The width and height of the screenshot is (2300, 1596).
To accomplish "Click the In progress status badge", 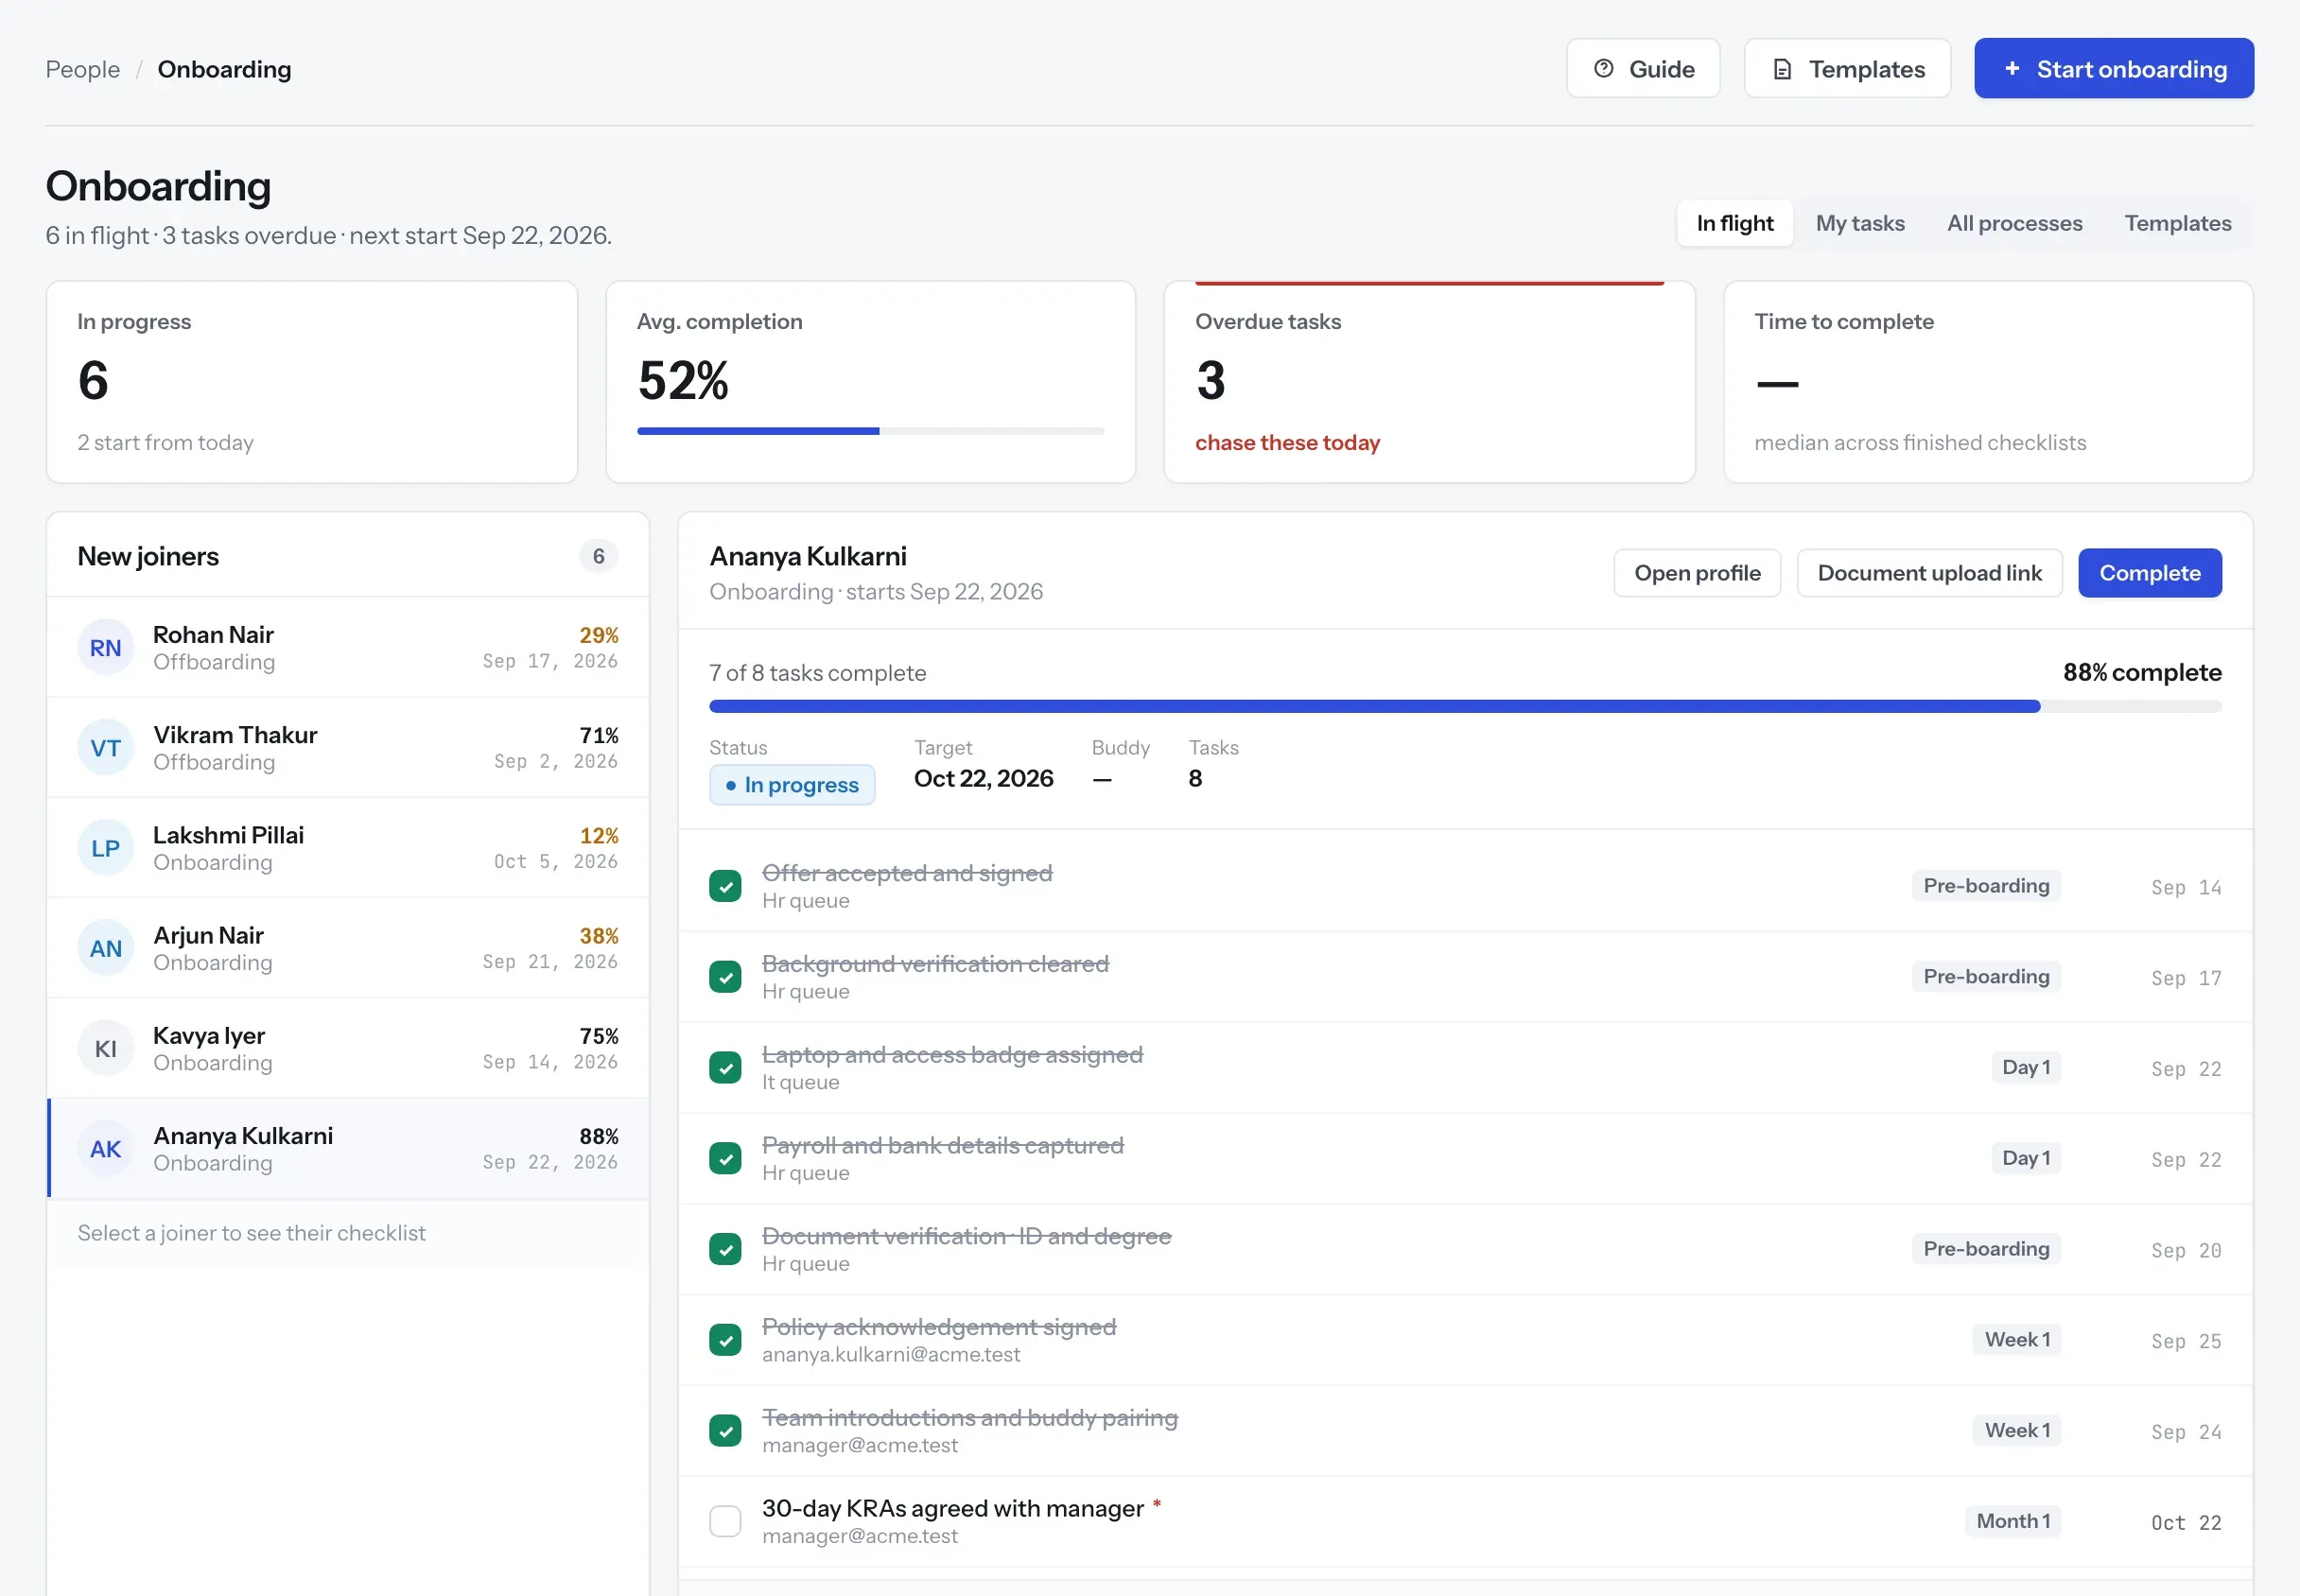I will 792,785.
